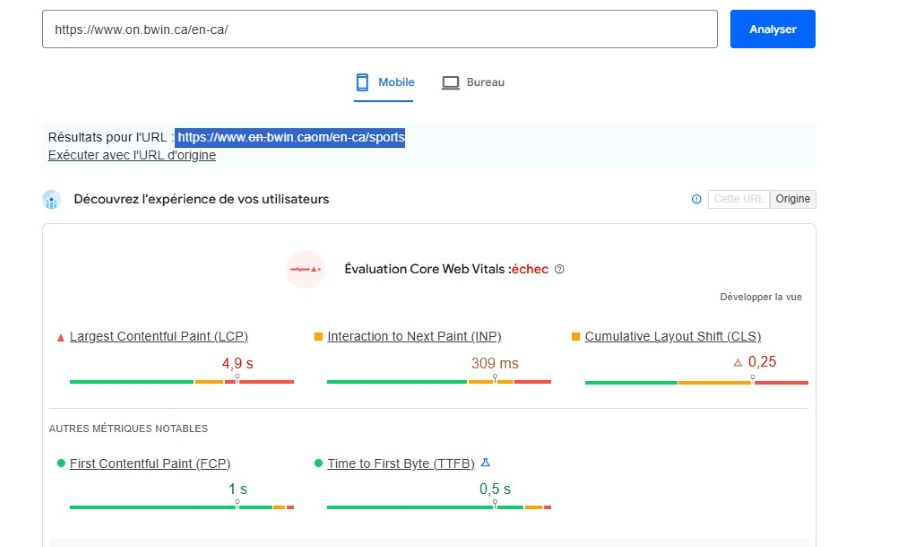This screenshot has width=900, height=547.
Task: Open Time to First Byte (TTFB) link
Action: point(401,464)
